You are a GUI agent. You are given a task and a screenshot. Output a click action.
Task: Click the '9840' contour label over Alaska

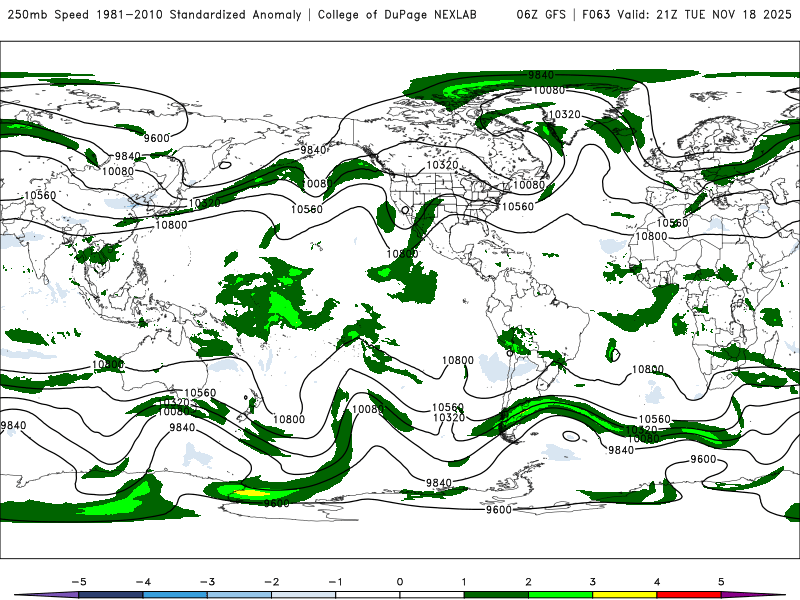313,150
